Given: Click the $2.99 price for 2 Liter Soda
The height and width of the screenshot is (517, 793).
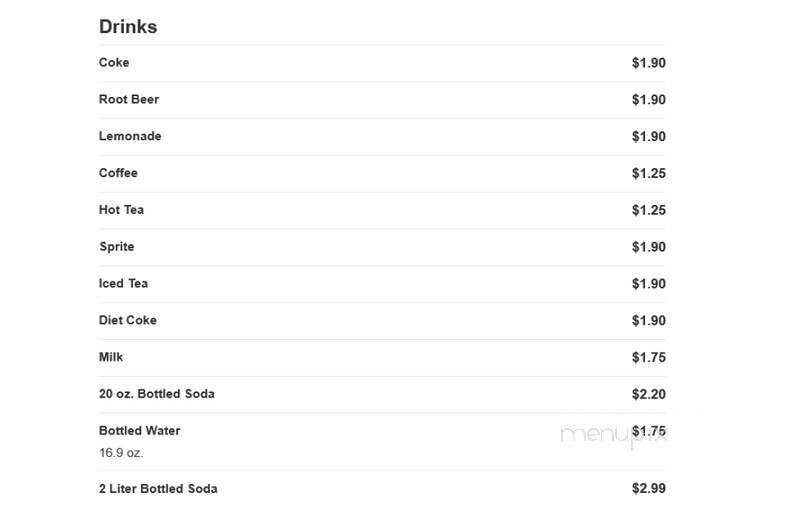Looking at the screenshot, I should click(x=649, y=489).
